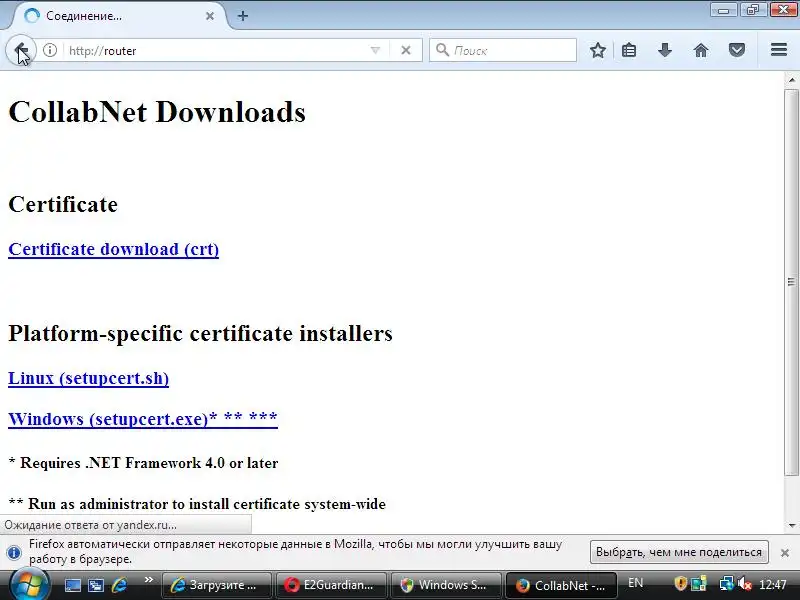Open the network connection tray icon
The image size is (800, 600).
click(x=727, y=584)
